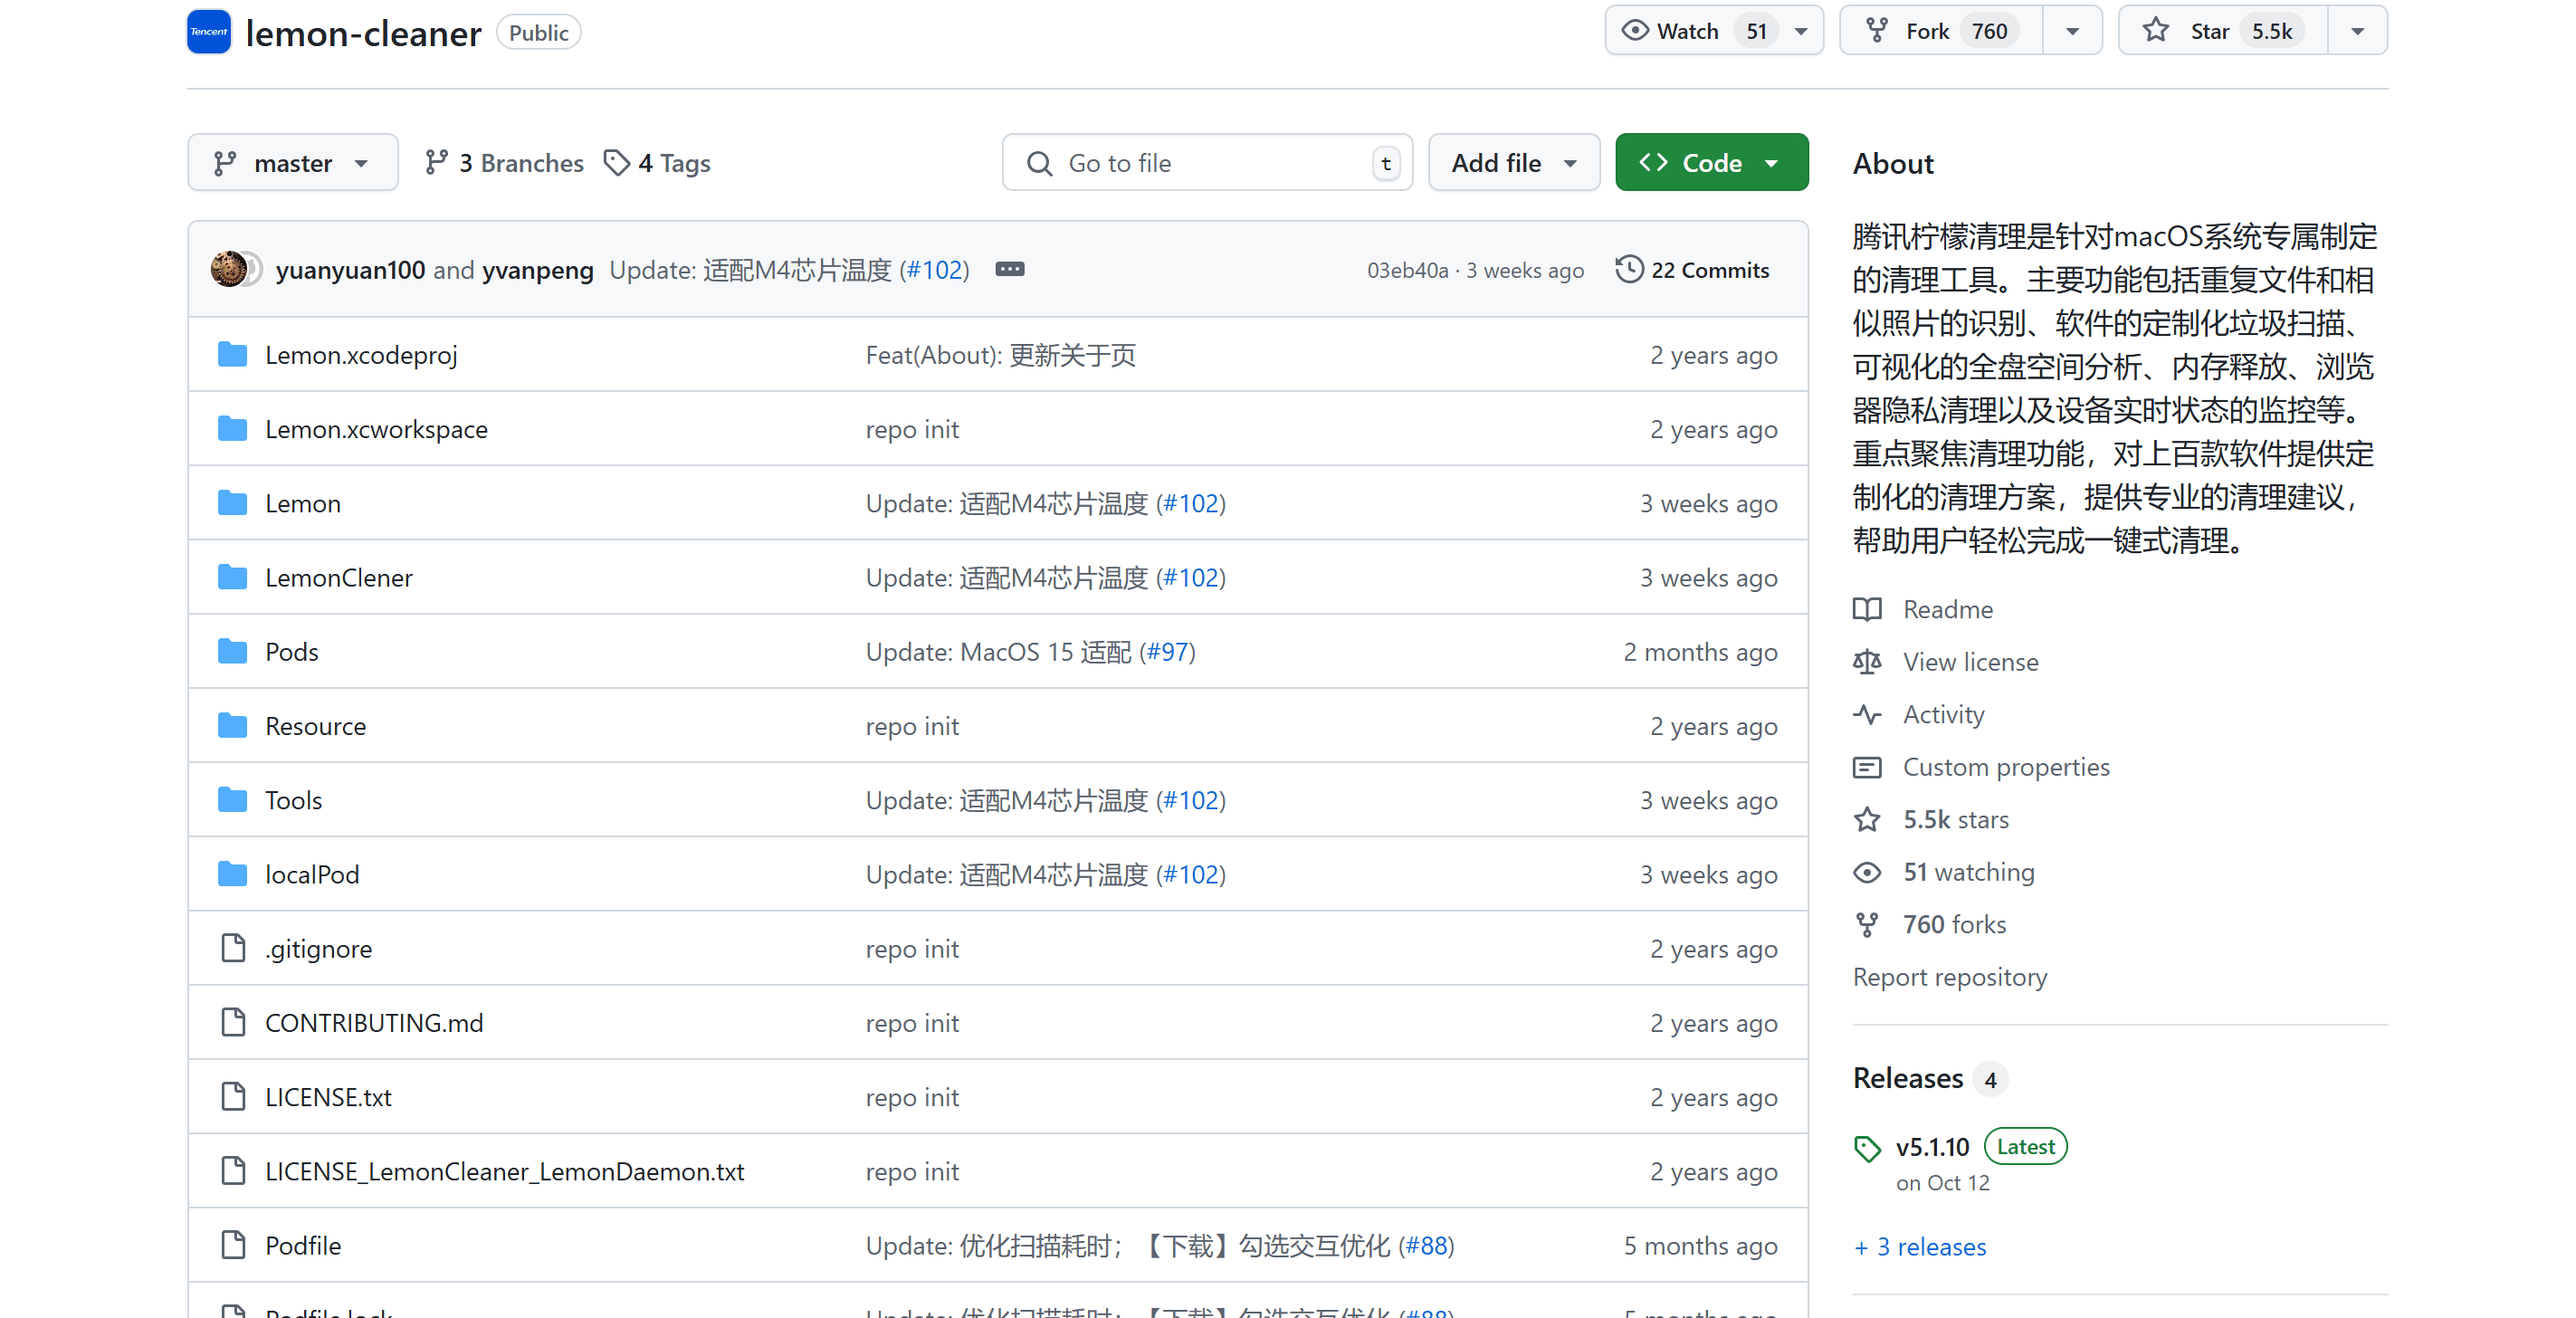The height and width of the screenshot is (1318, 2576).
Task: Open star lists dropdown arrow
Action: point(2357,31)
